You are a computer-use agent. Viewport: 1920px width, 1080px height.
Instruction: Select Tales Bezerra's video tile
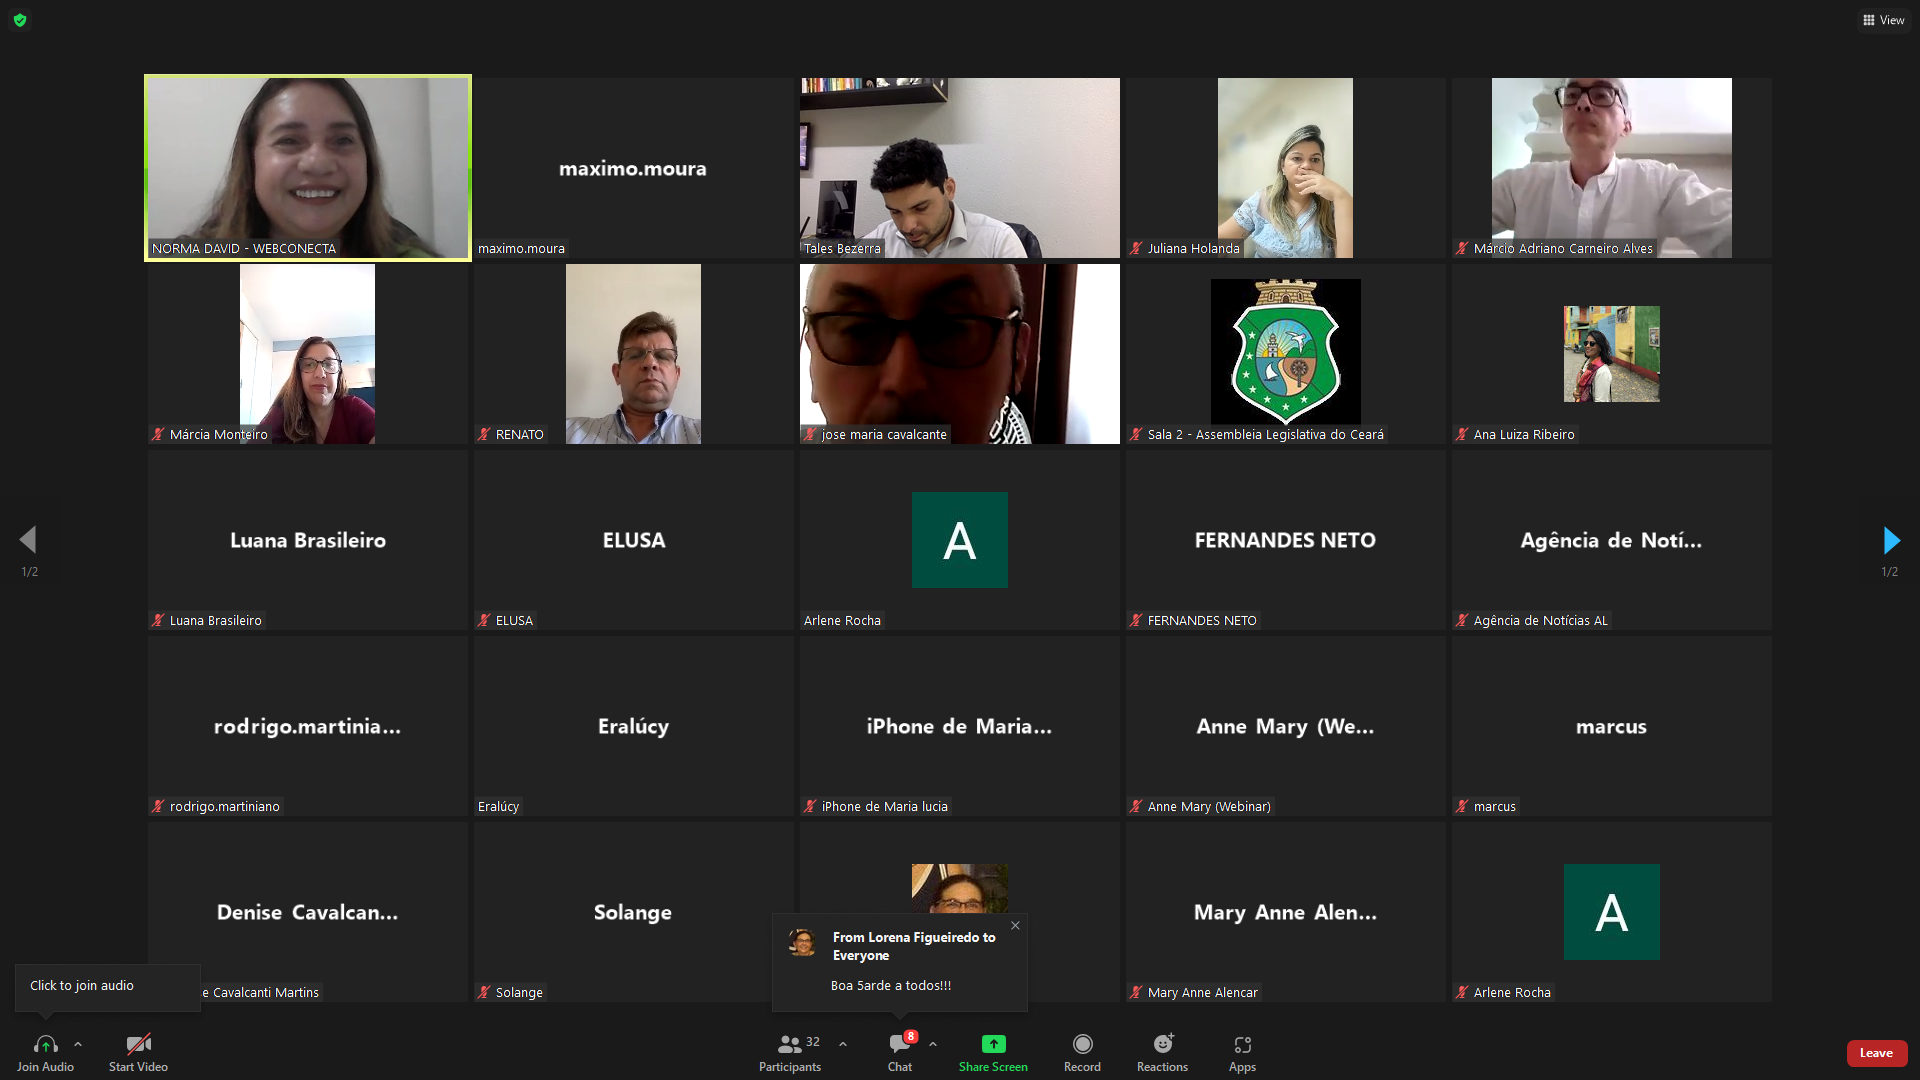pyautogui.click(x=959, y=168)
